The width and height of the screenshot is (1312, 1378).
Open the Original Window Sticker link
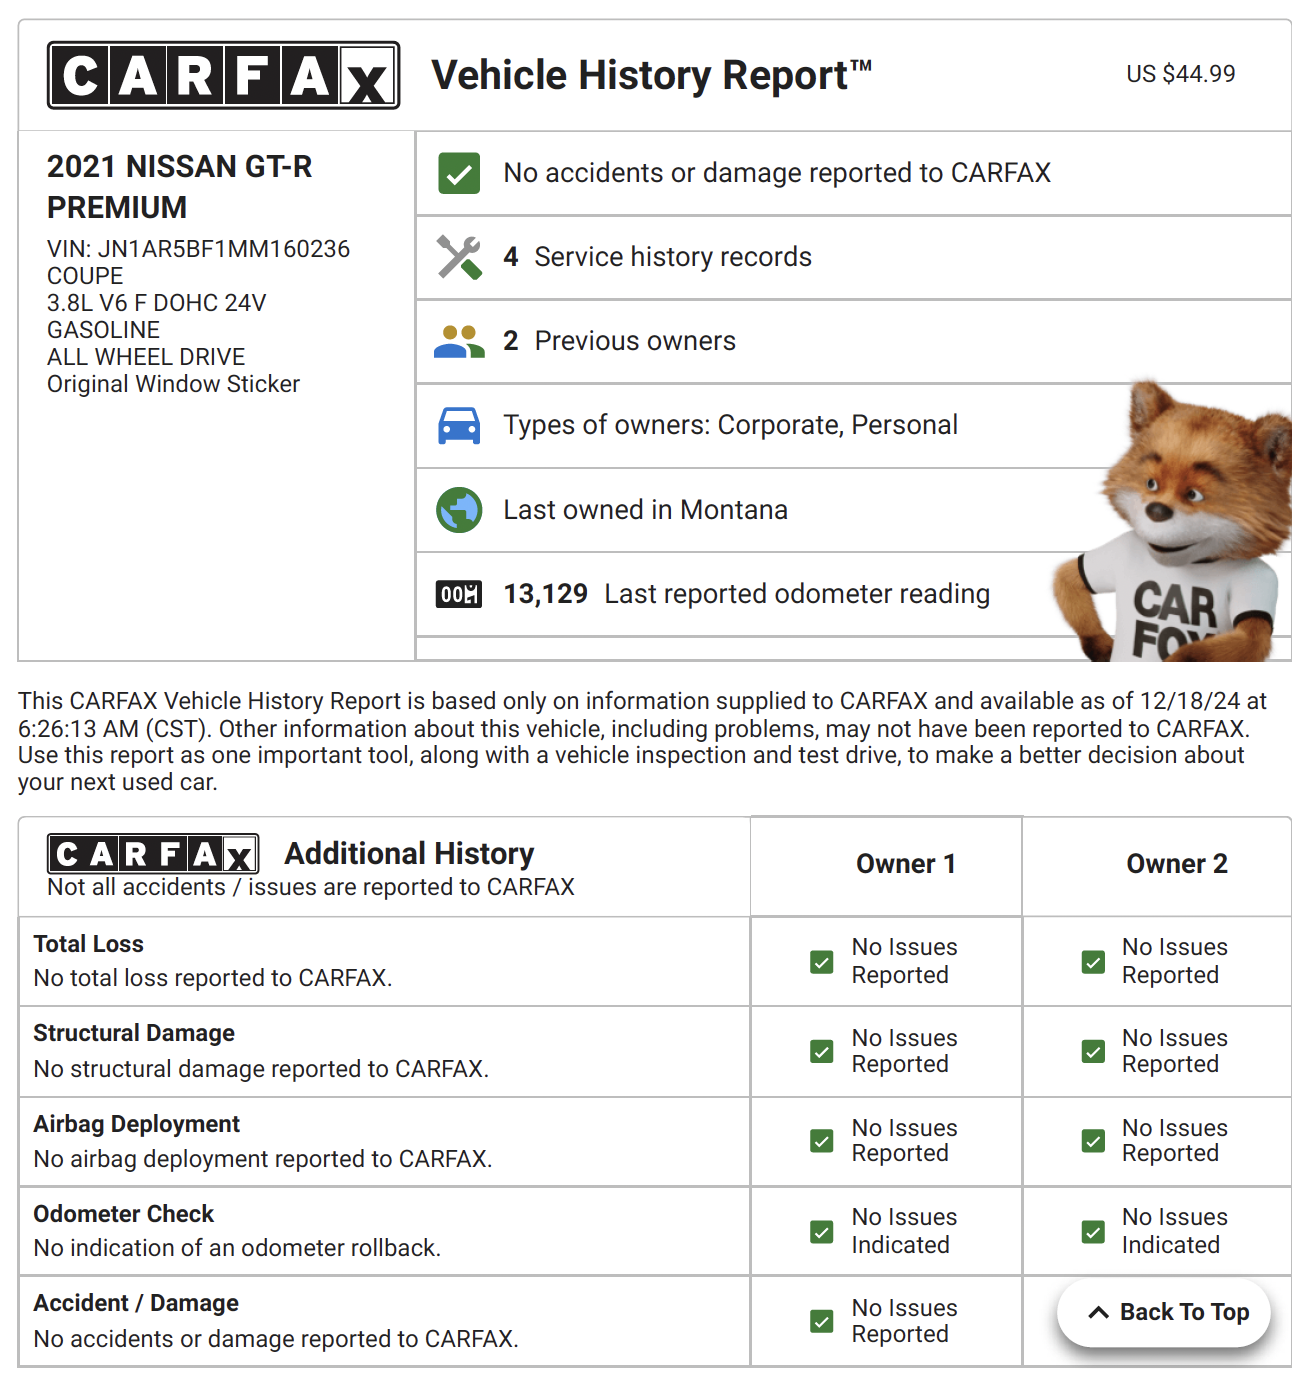173,384
